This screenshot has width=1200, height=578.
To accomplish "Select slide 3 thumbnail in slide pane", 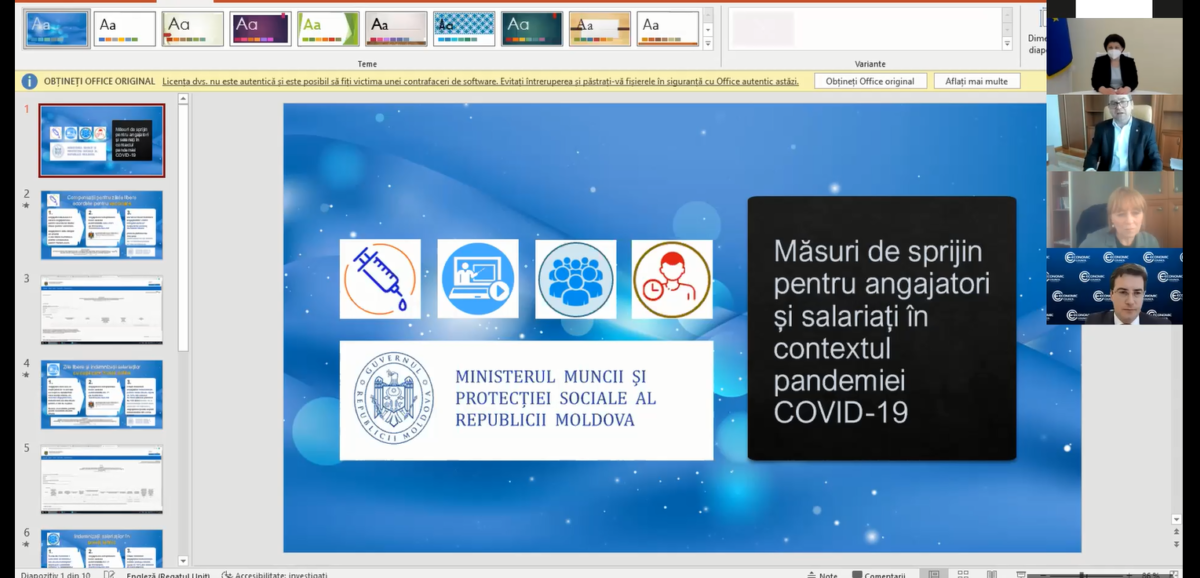I will click(102, 310).
